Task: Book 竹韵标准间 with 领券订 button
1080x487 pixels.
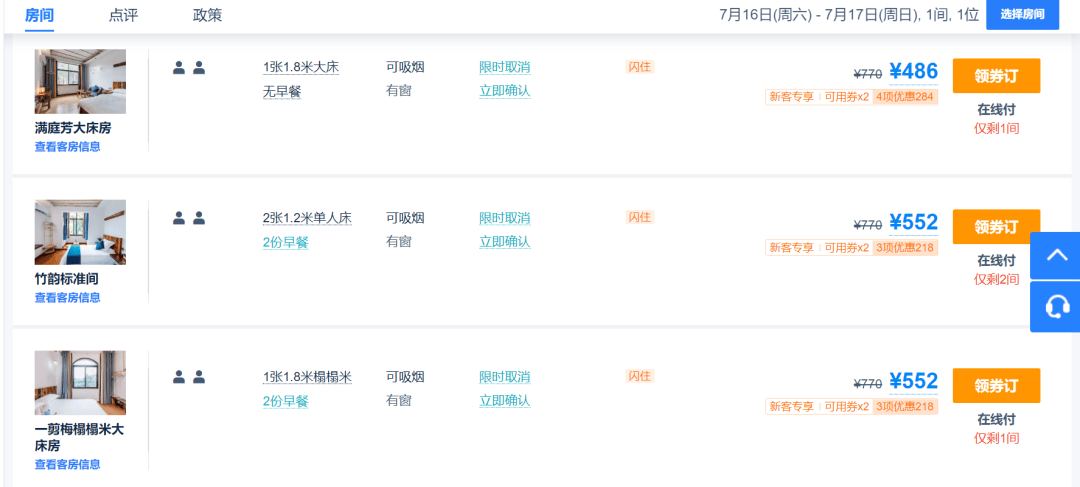Action: pos(996,226)
